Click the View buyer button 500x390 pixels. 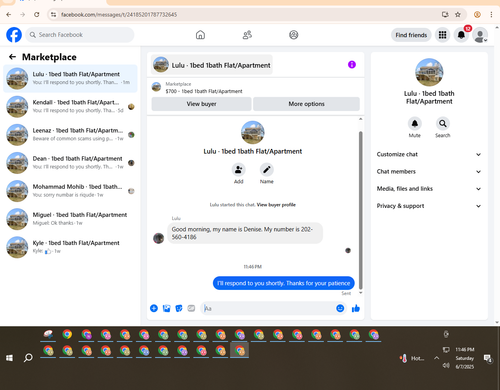tap(201, 104)
